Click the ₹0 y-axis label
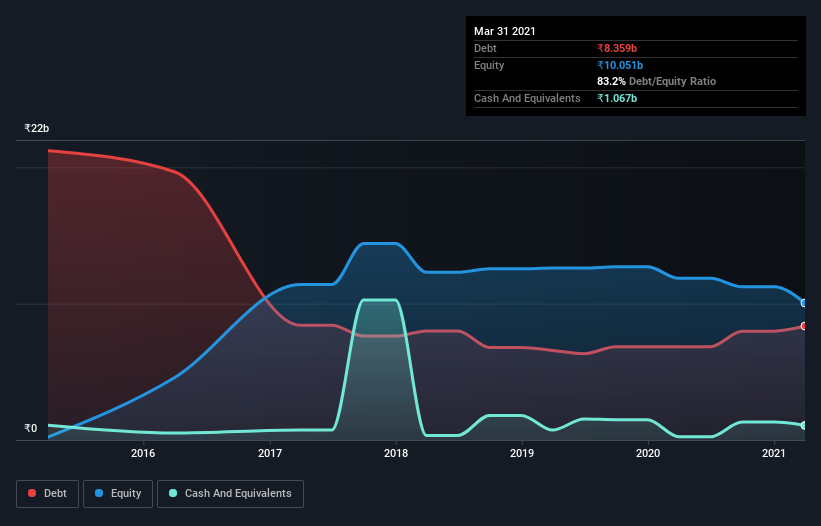 pos(31,428)
